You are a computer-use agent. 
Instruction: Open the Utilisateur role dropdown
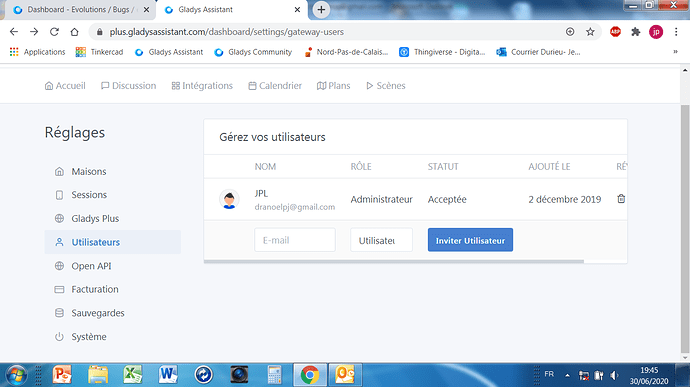click(x=382, y=240)
